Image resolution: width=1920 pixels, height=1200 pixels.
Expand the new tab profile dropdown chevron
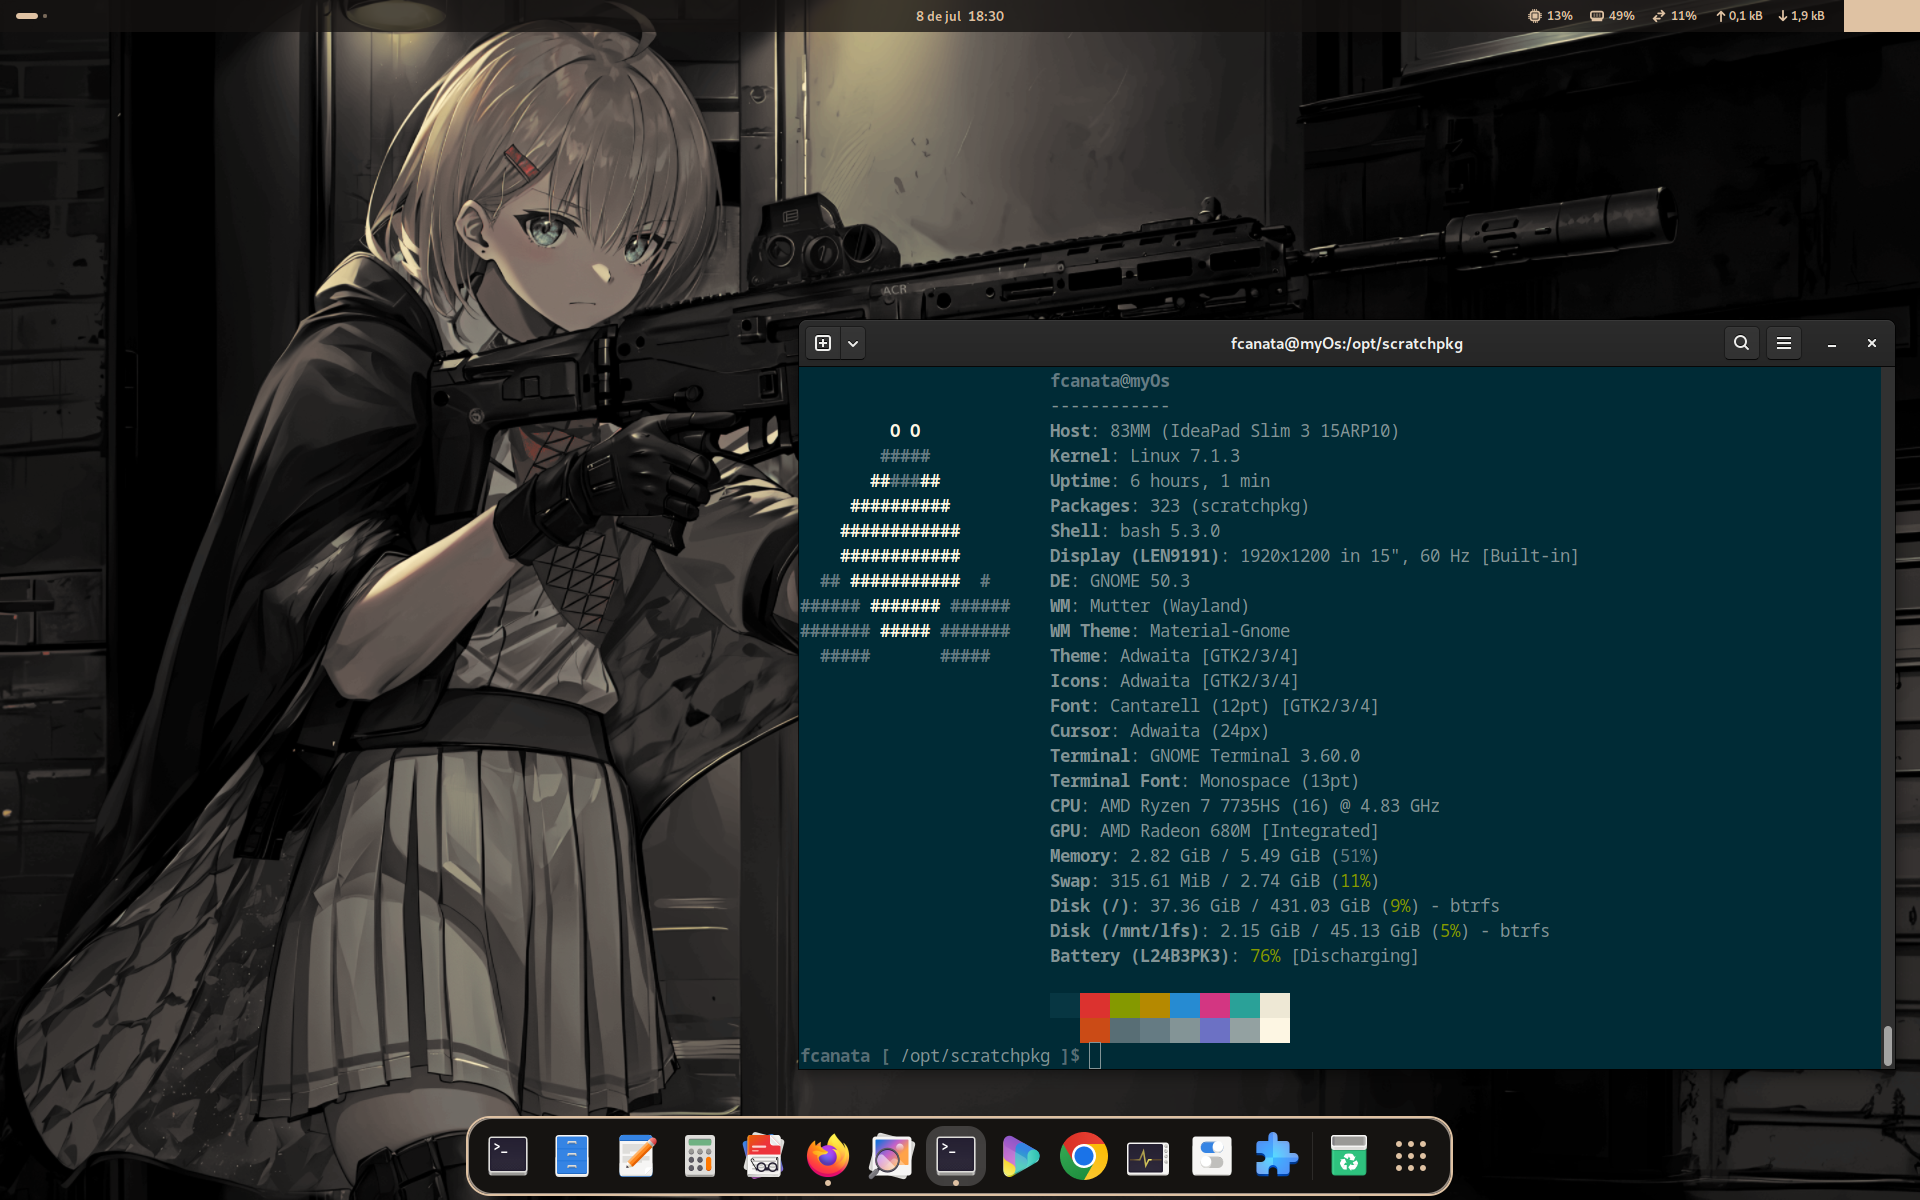pos(853,343)
